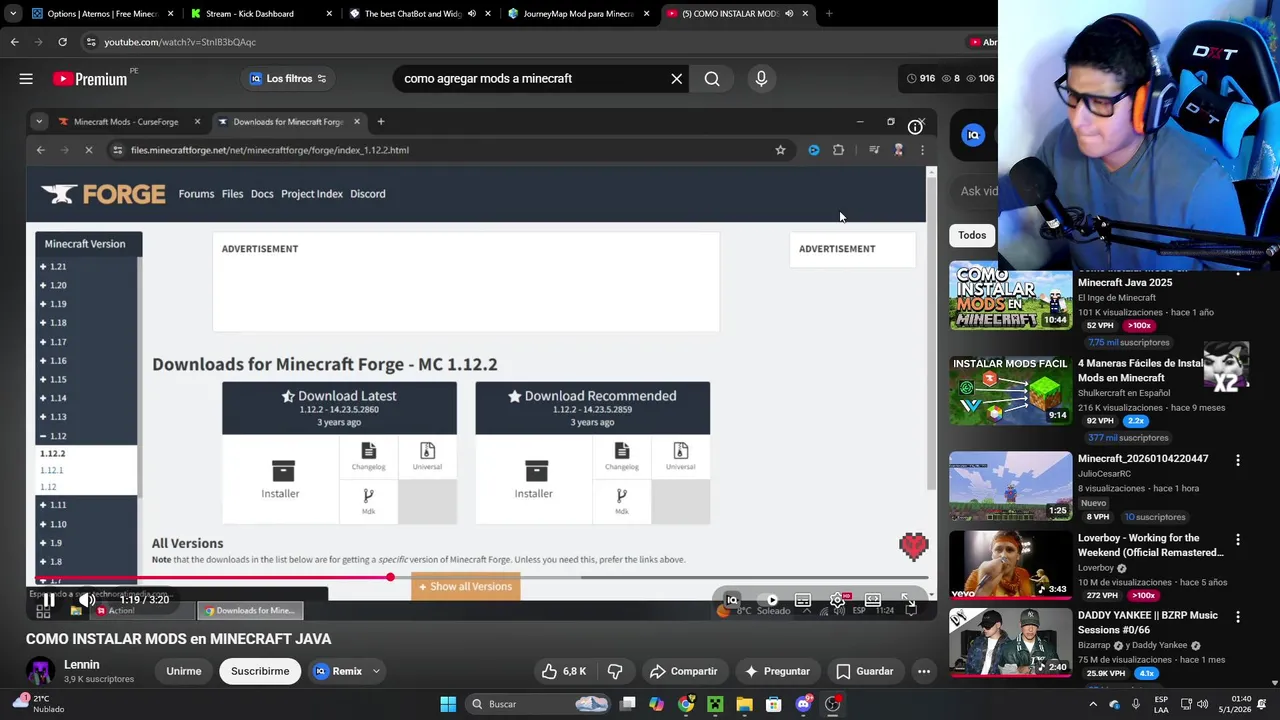Join the channel with Unirme
Image resolution: width=1280 pixels, height=720 pixels.
click(184, 671)
